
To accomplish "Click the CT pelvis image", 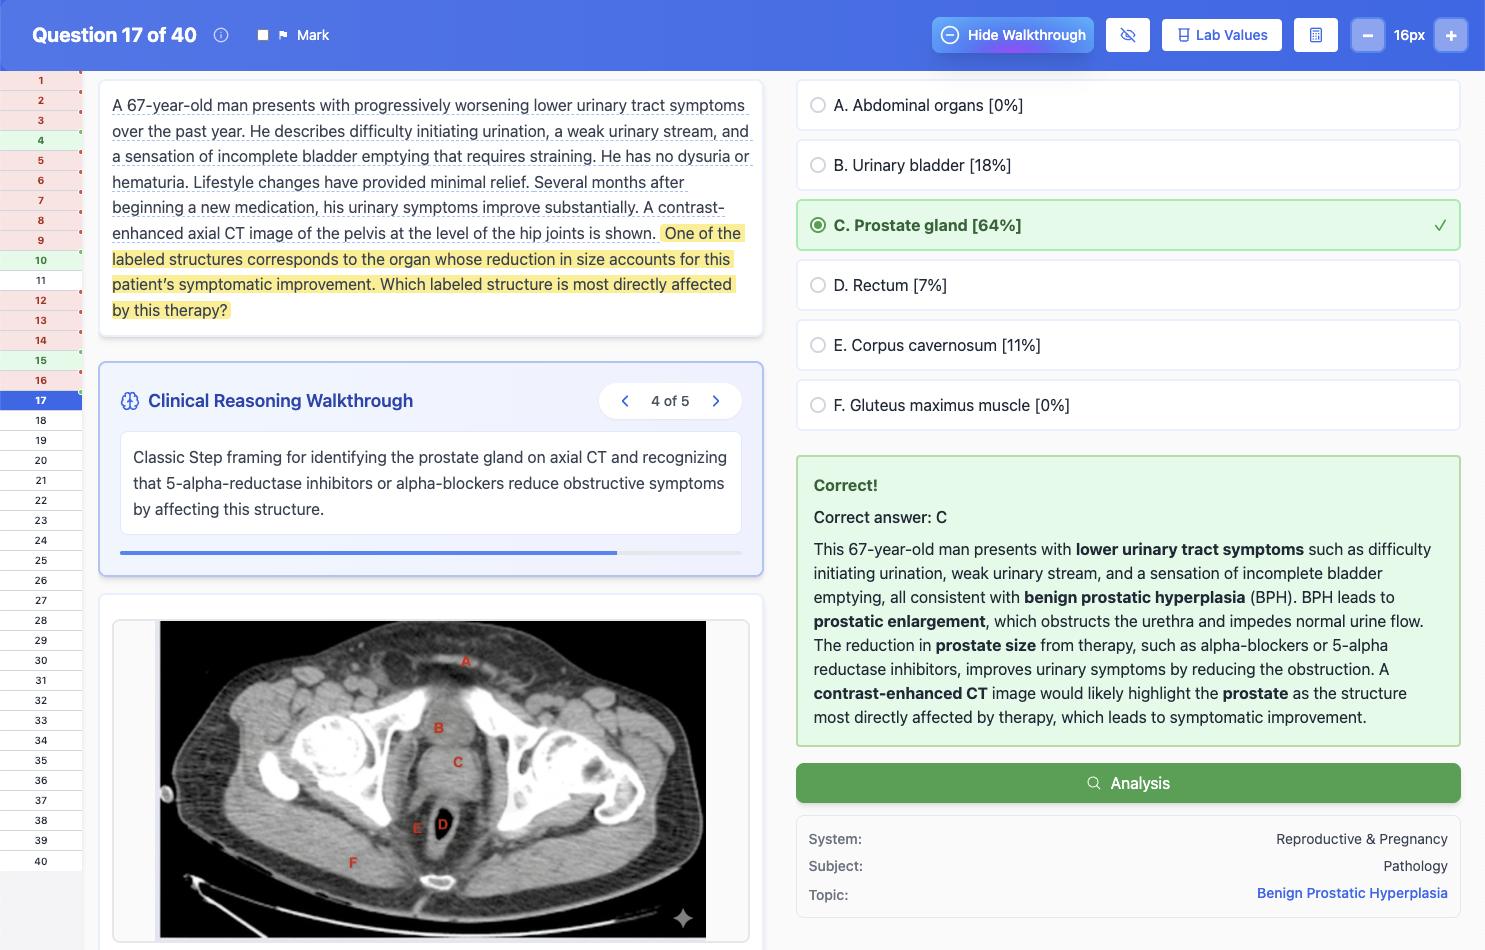I will coord(432,780).
